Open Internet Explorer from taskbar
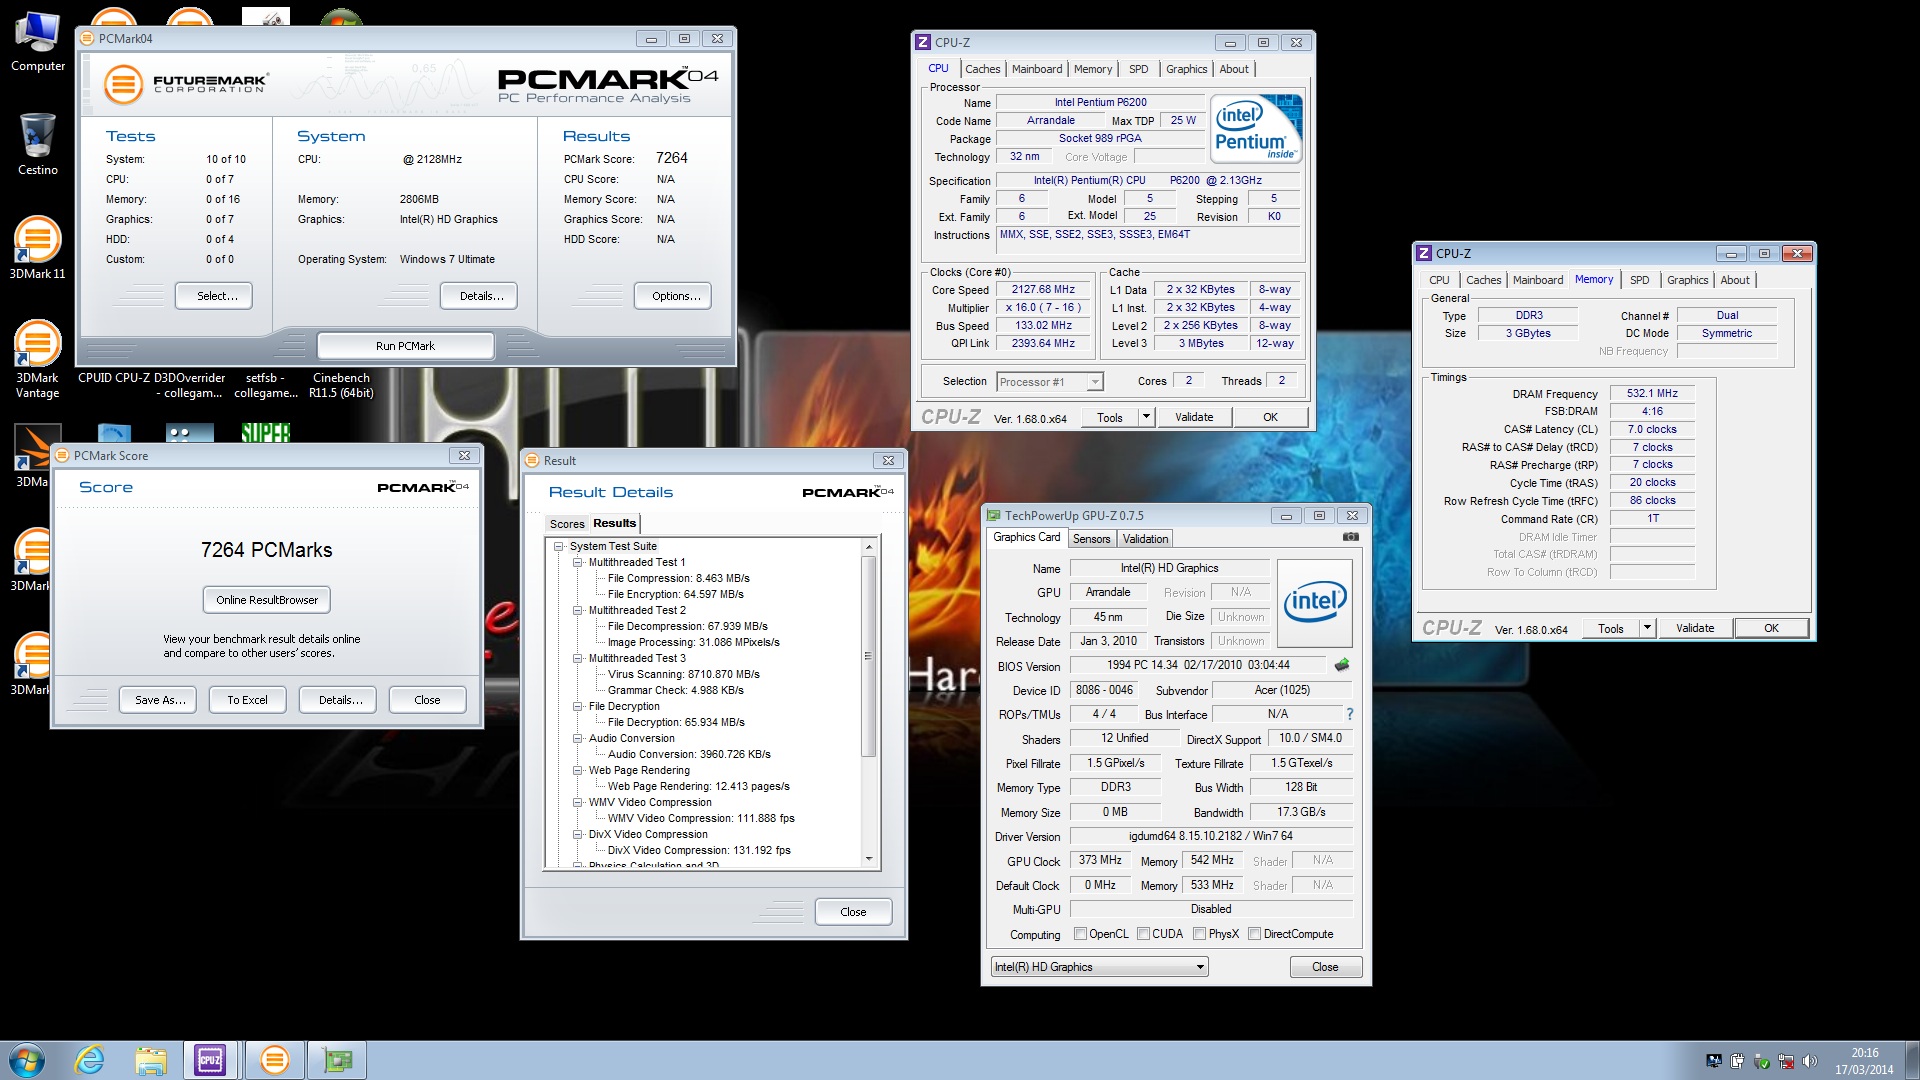 click(90, 1060)
